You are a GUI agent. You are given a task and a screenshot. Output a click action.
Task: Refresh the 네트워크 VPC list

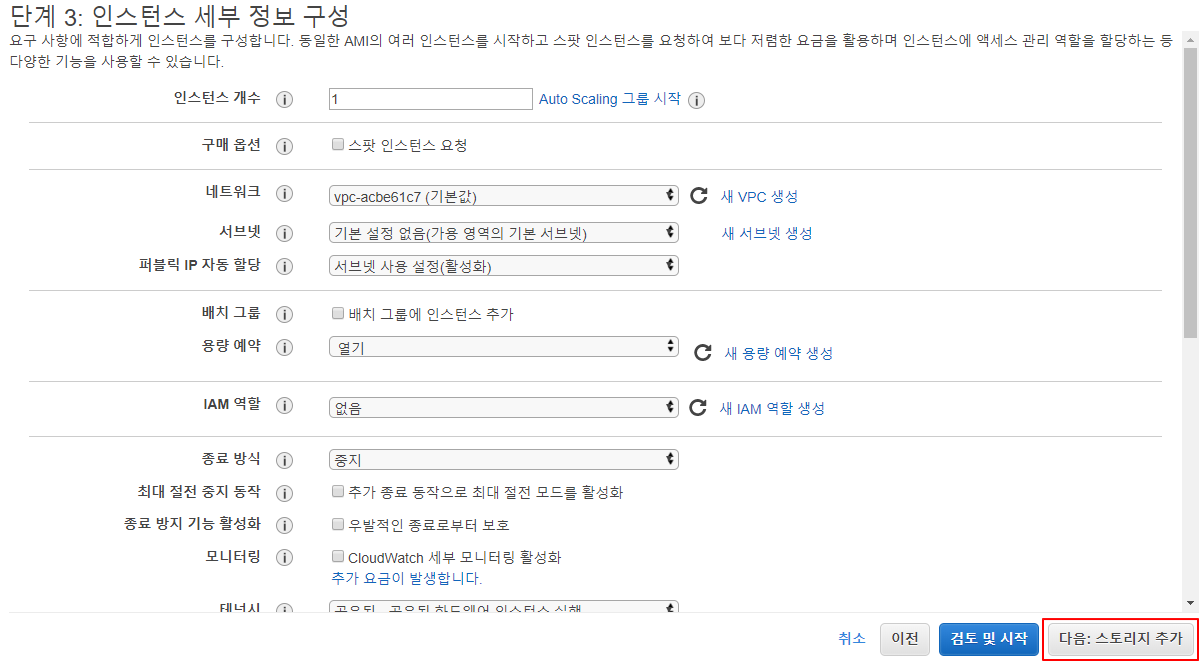pos(699,196)
